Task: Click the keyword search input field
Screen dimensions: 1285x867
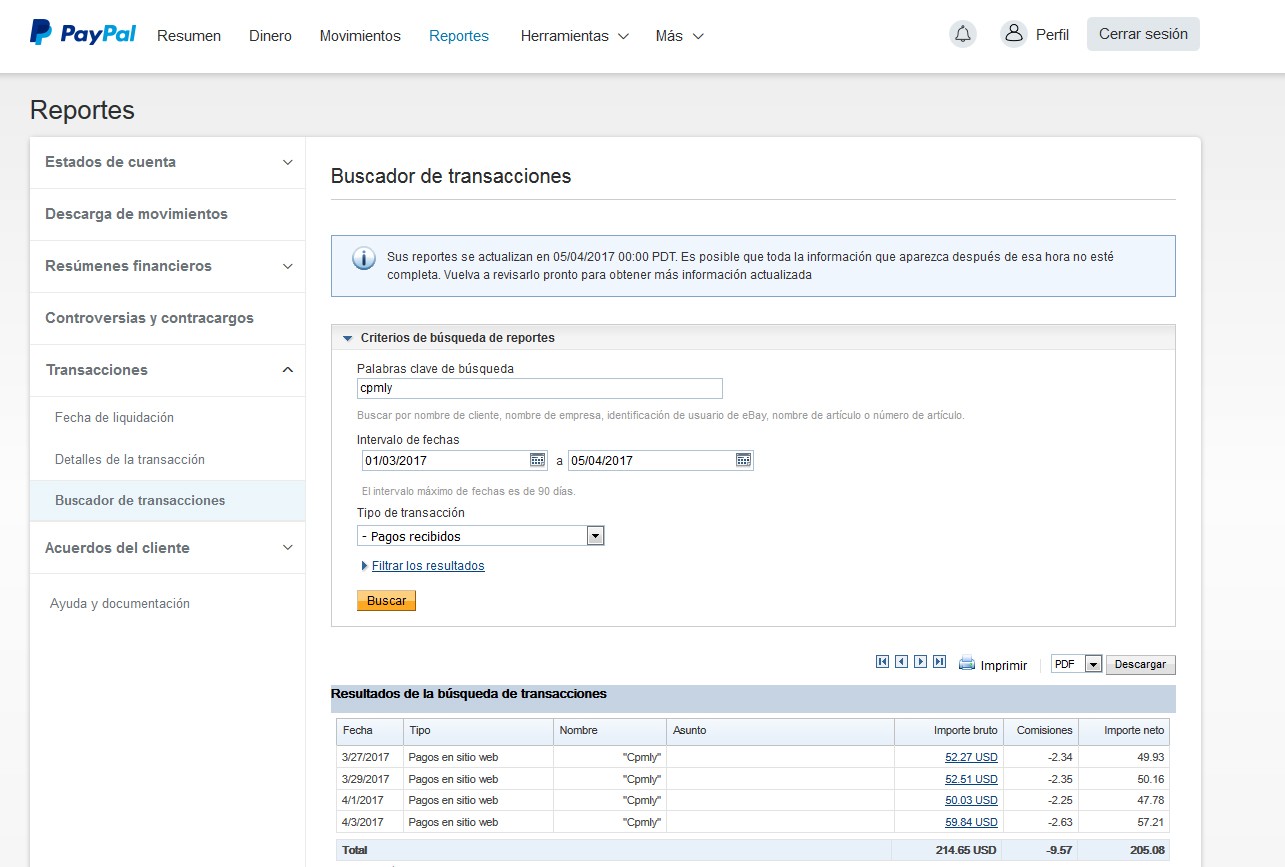Action: coord(539,389)
